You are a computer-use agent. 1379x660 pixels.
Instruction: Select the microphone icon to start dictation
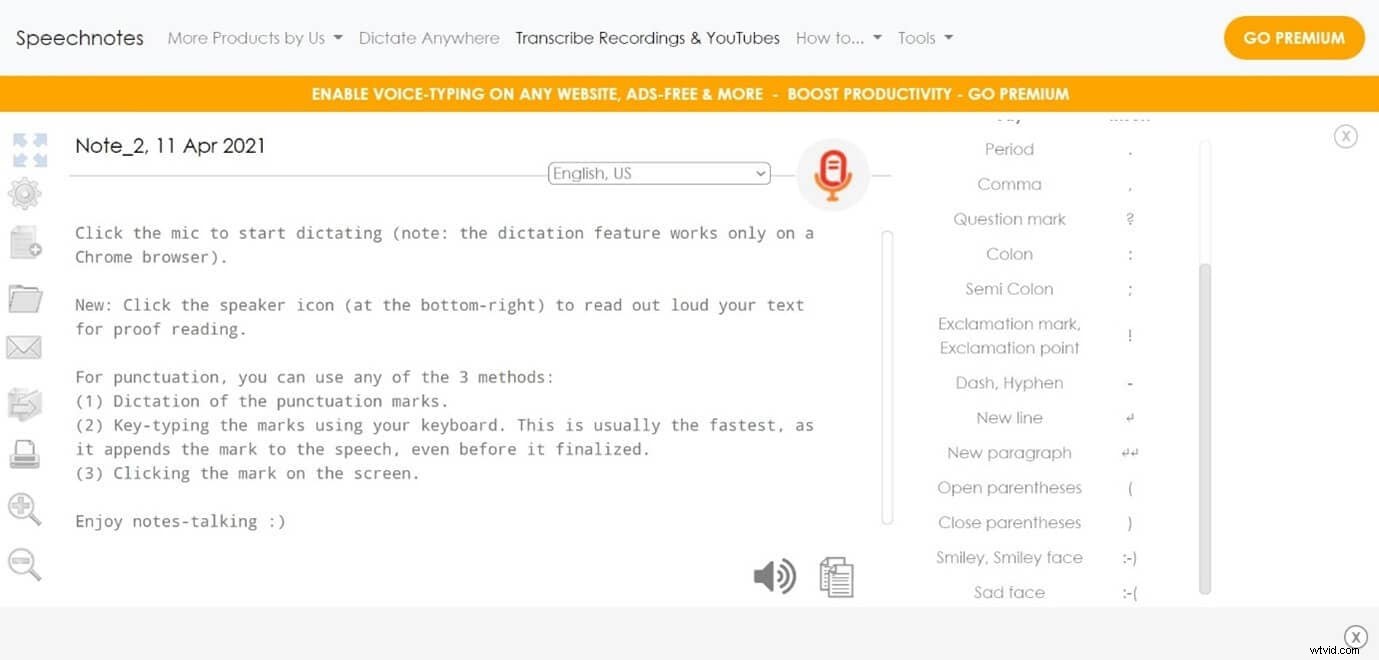(833, 173)
